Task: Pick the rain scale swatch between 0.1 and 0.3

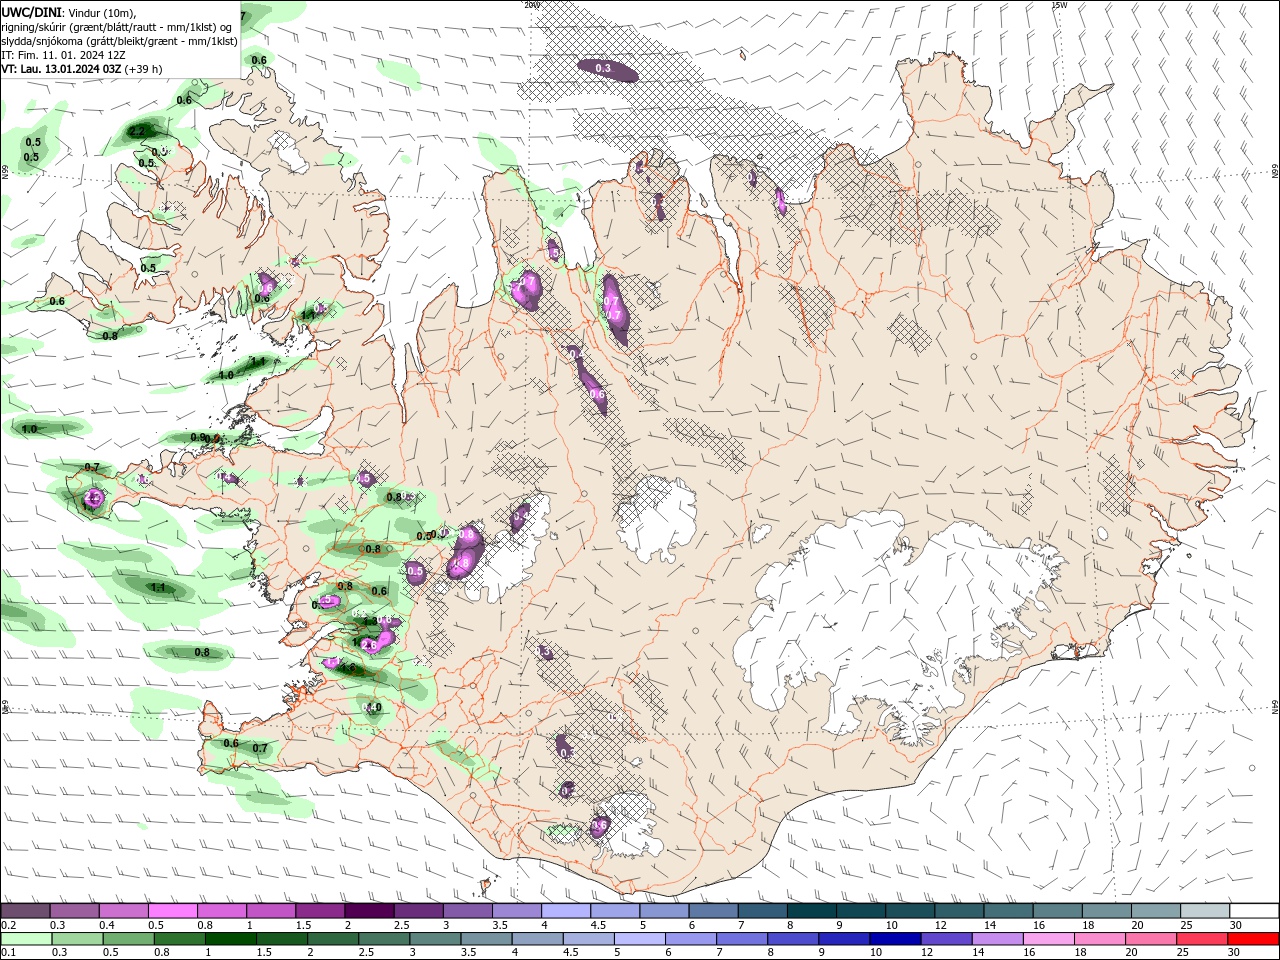Action: click(x=27, y=939)
